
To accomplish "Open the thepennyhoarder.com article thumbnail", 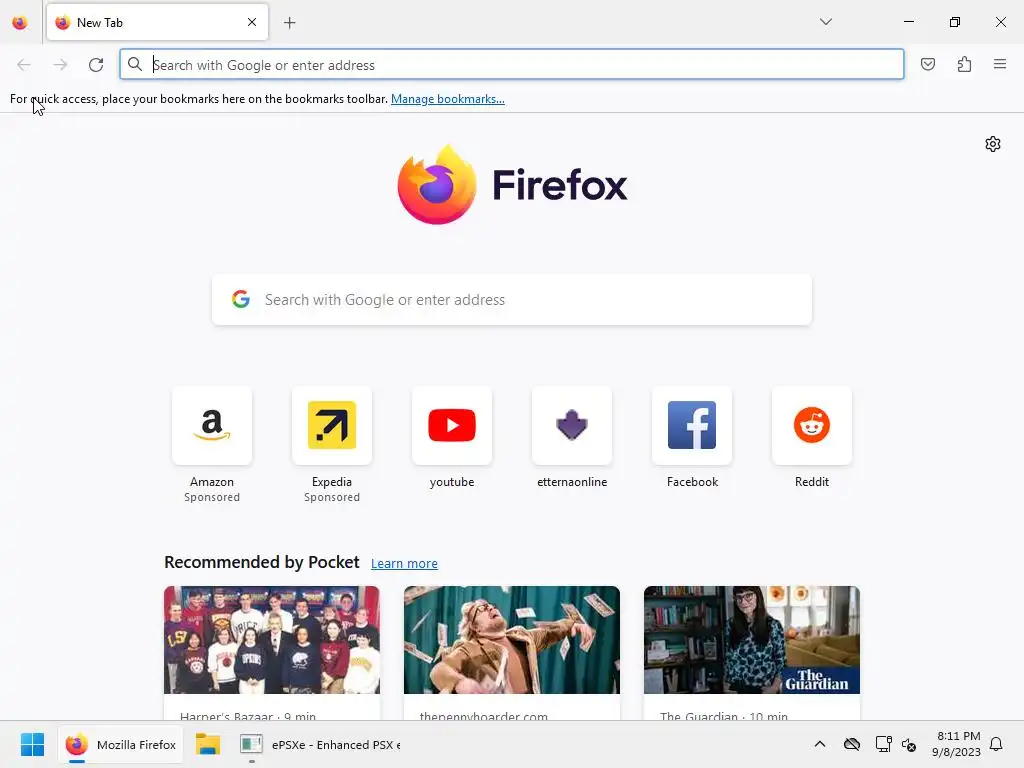I will click(x=511, y=640).
